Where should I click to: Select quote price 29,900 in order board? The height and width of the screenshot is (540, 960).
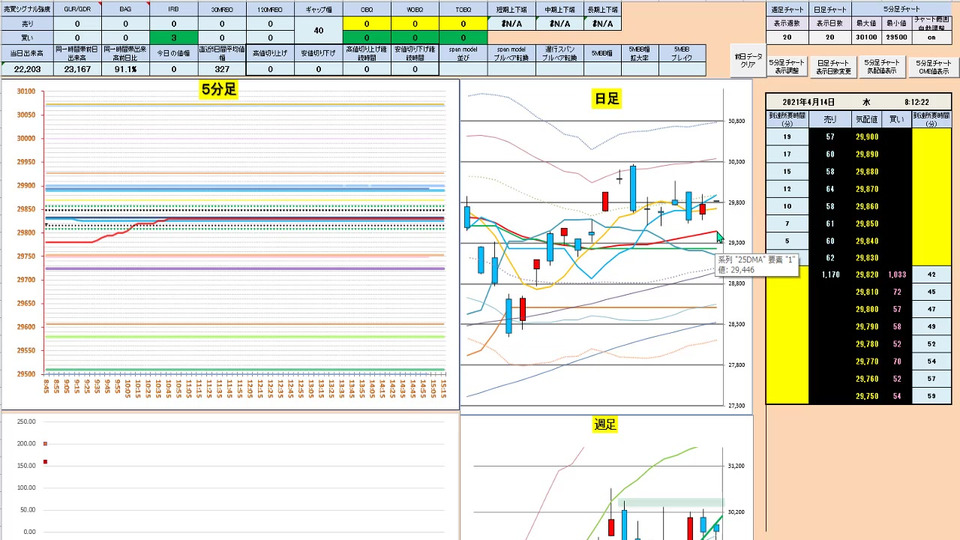coord(866,137)
